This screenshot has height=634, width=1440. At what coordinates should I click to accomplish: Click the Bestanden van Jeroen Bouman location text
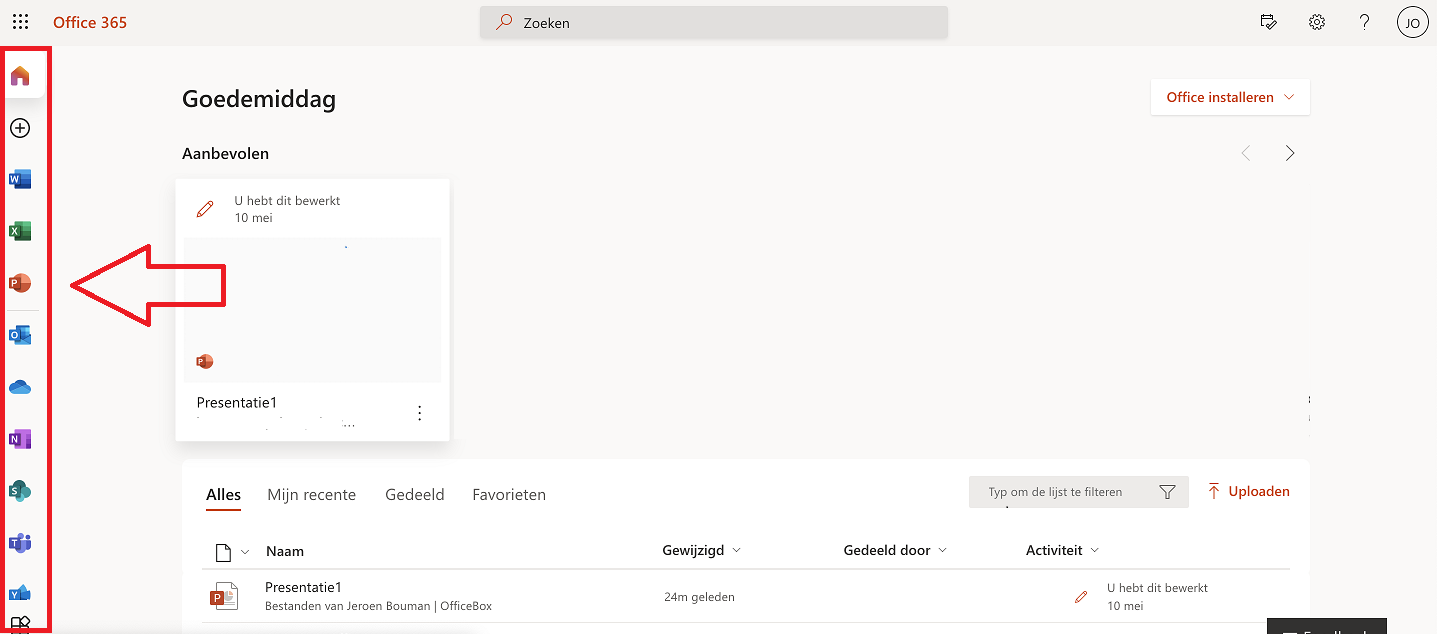click(x=378, y=606)
